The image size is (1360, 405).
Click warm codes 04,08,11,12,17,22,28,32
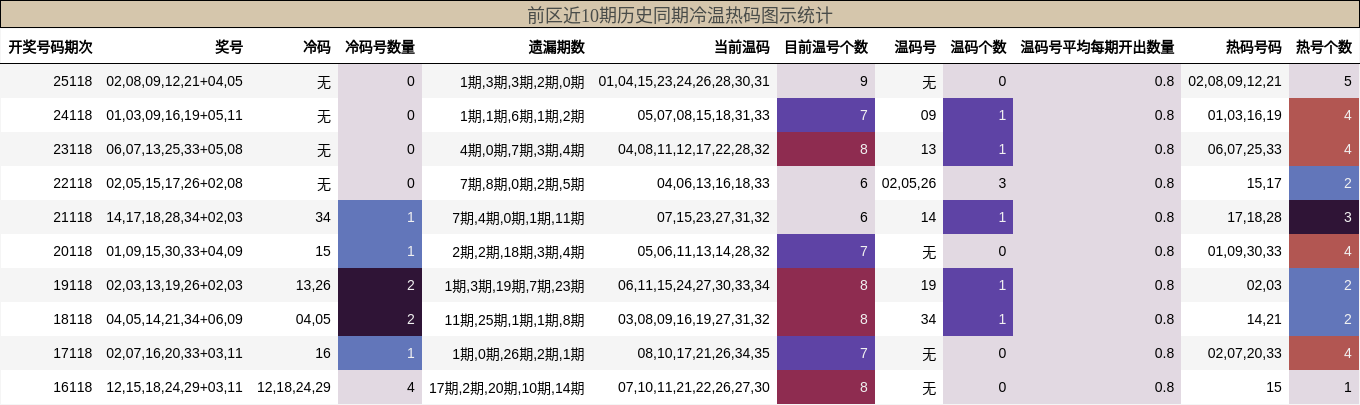click(694, 149)
